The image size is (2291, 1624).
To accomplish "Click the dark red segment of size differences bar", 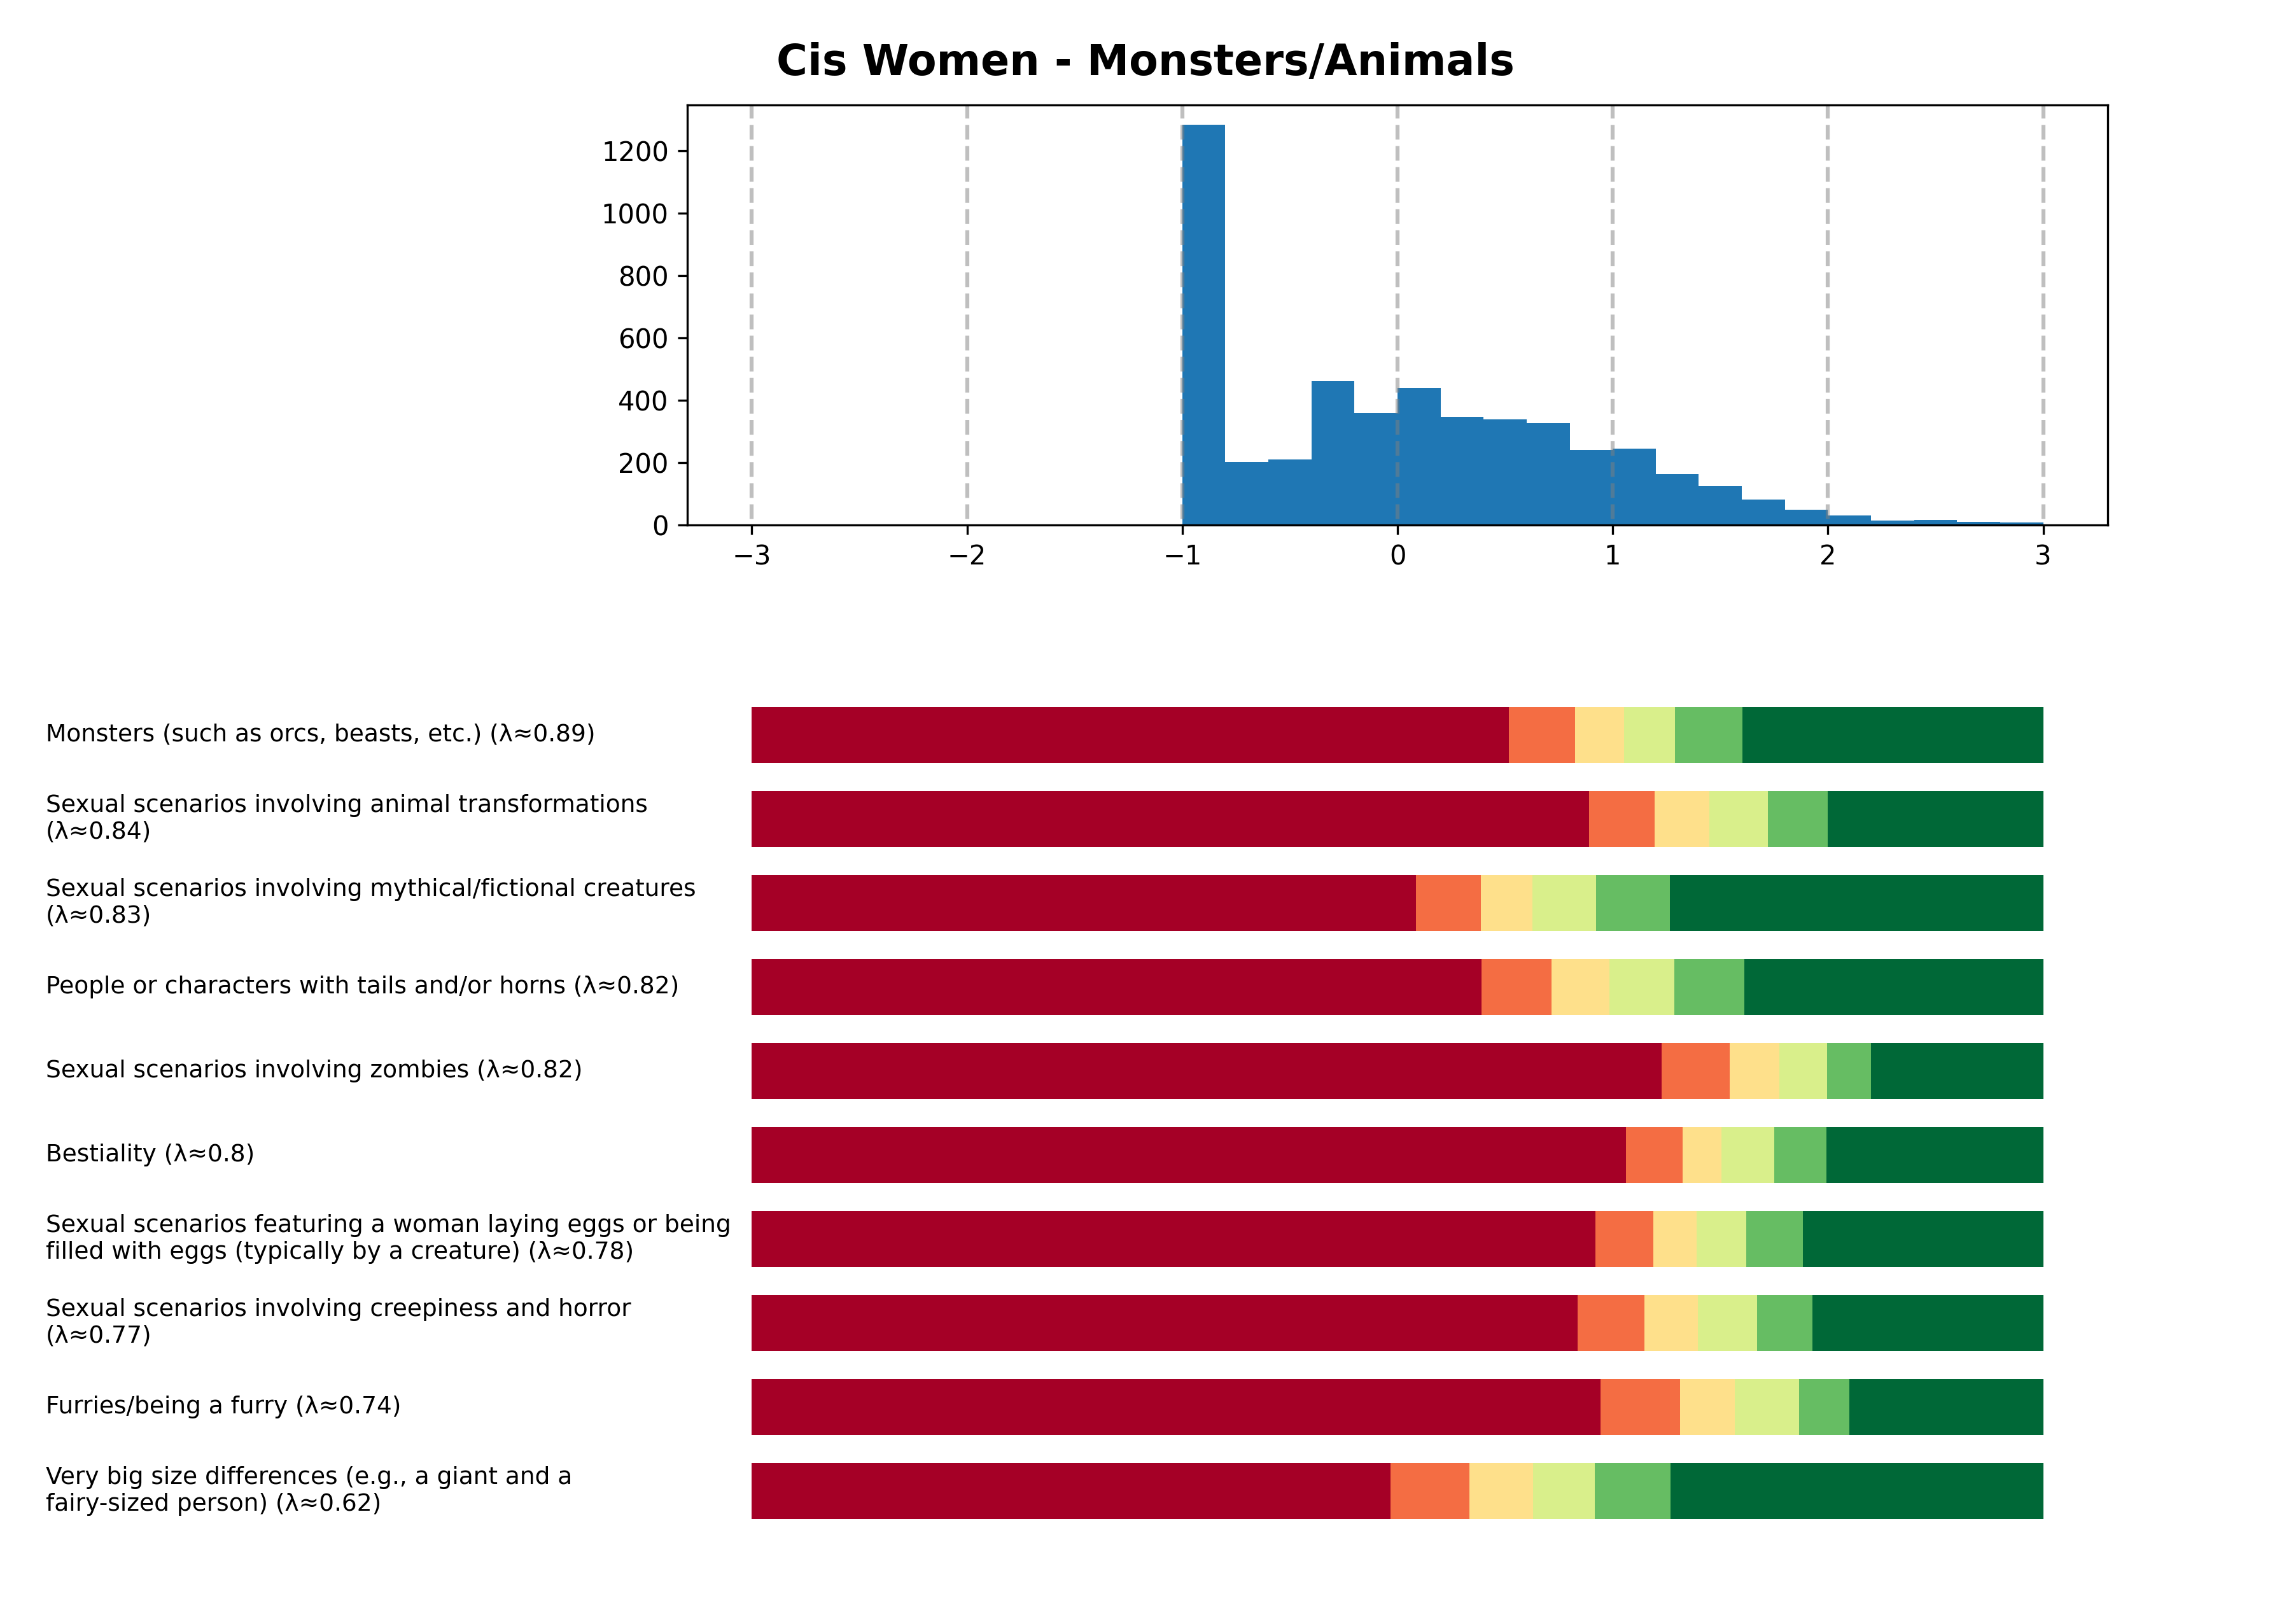I will (1070, 1491).
